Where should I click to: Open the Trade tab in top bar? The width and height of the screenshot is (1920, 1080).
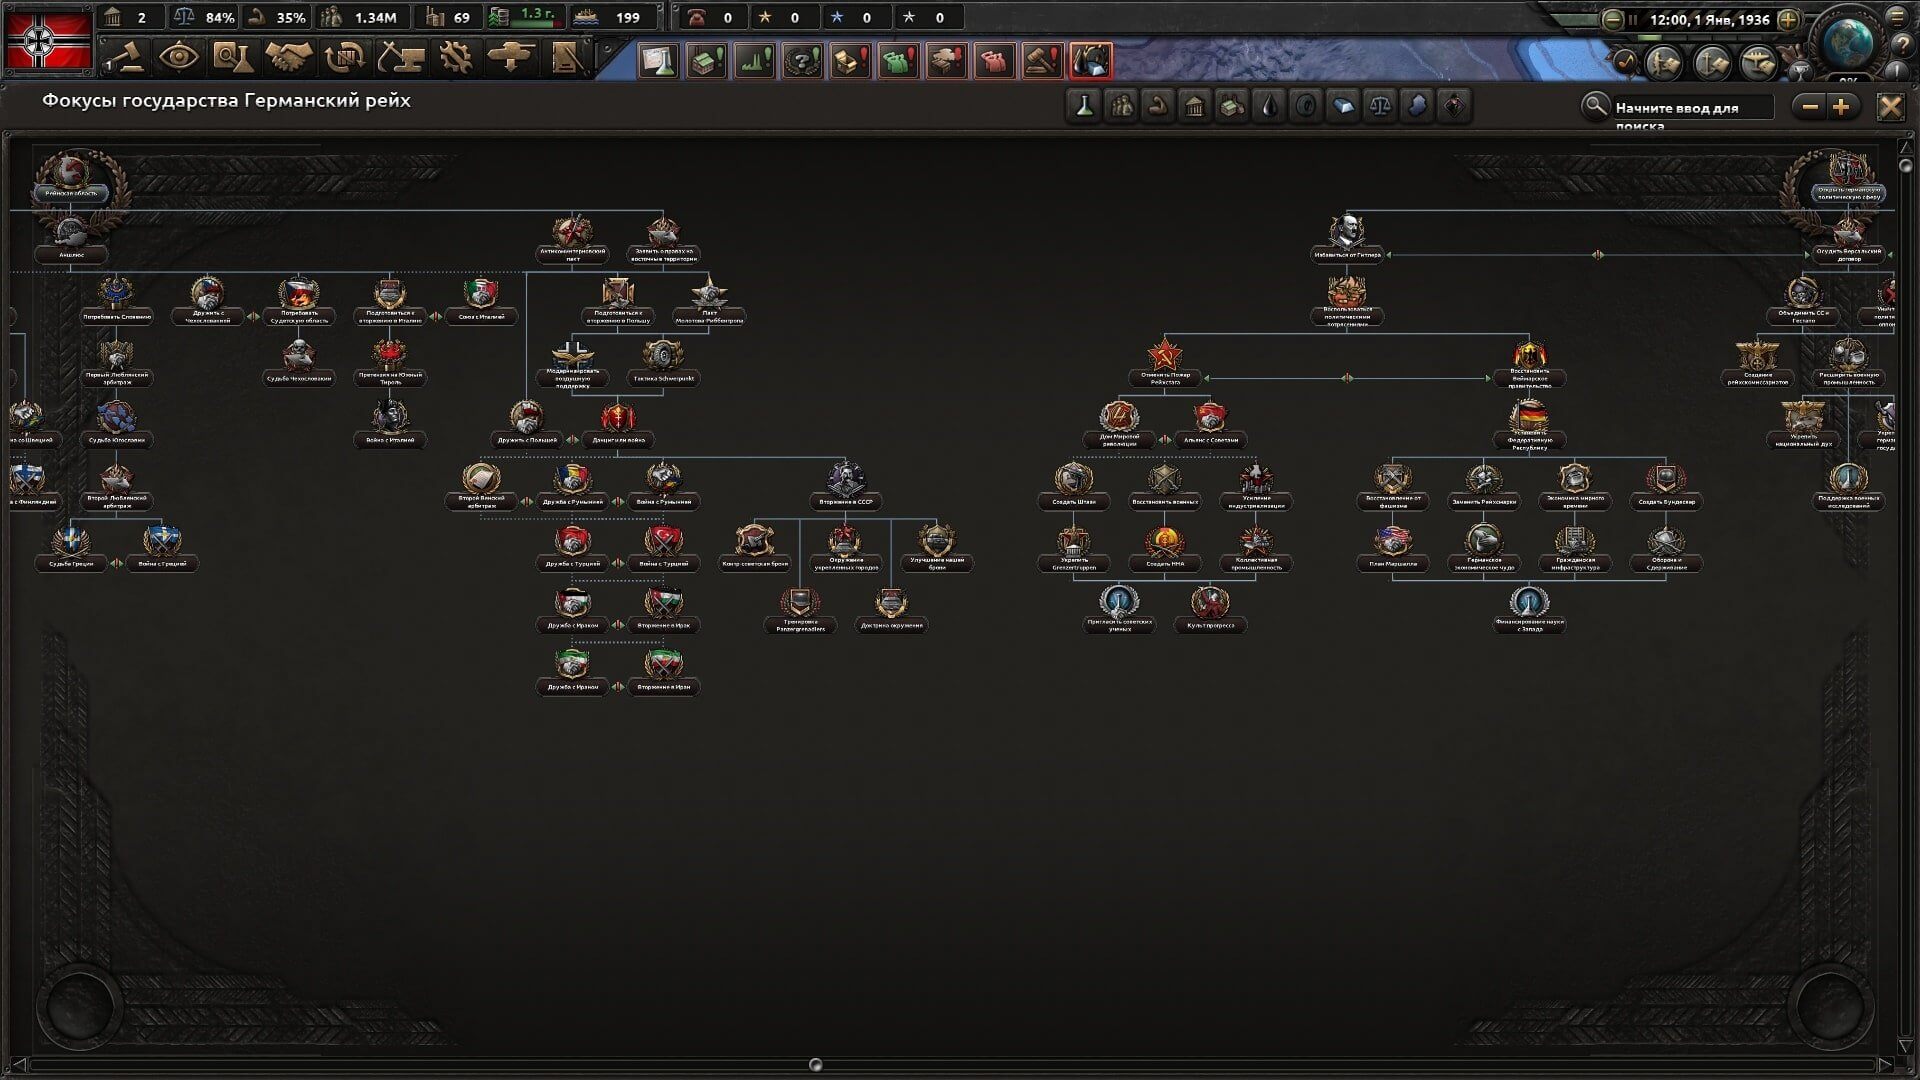(346, 58)
